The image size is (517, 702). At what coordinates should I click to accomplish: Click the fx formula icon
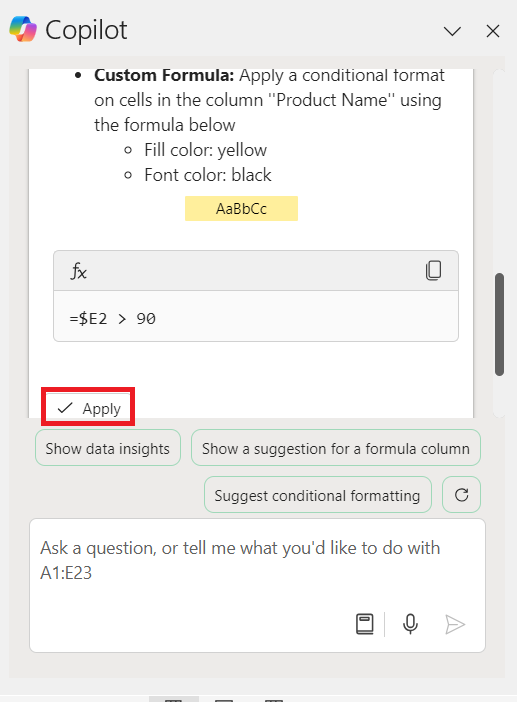(78, 271)
